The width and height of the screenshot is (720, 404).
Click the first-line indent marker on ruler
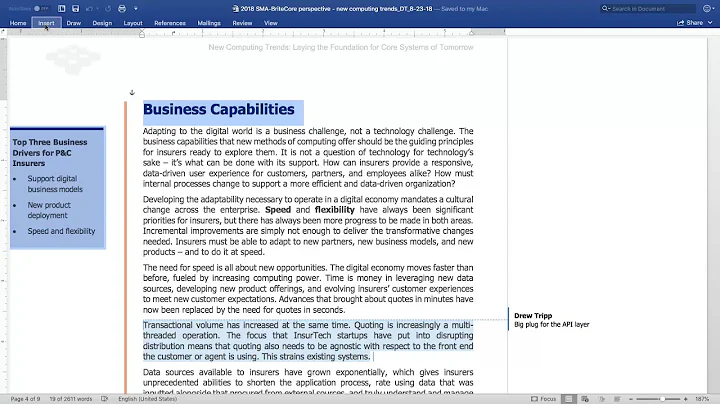(142, 31)
